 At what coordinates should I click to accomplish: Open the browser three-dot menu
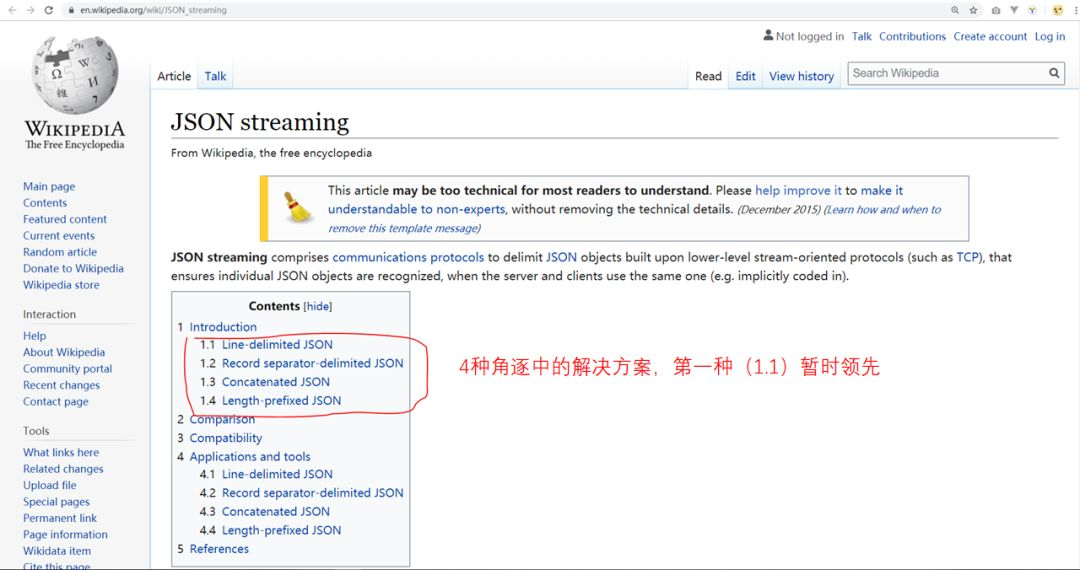coord(1076,10)
